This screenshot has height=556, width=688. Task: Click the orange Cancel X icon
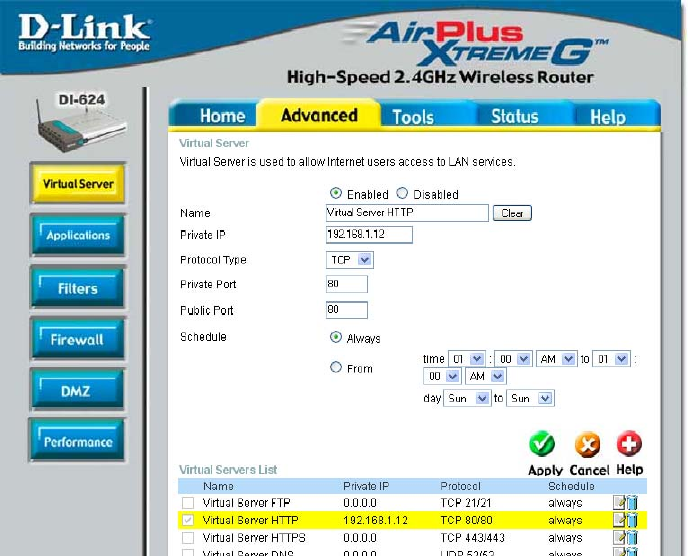(588, 445)
